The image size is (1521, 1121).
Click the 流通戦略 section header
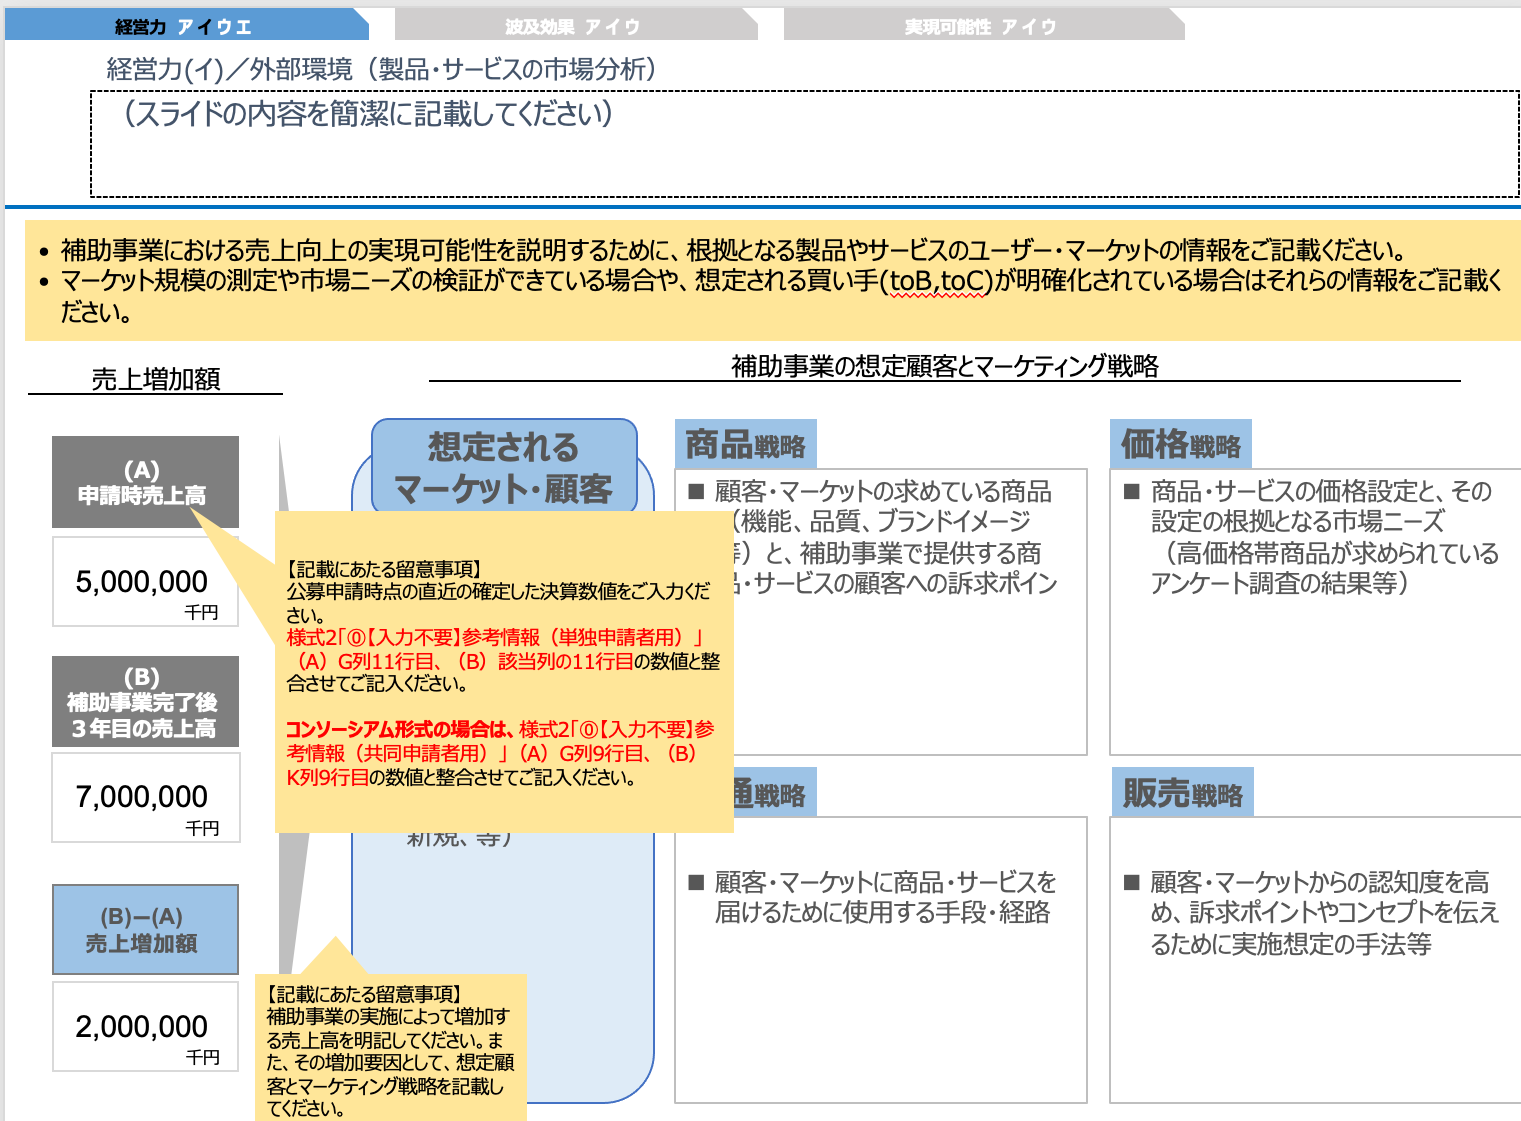coord(780,792)
